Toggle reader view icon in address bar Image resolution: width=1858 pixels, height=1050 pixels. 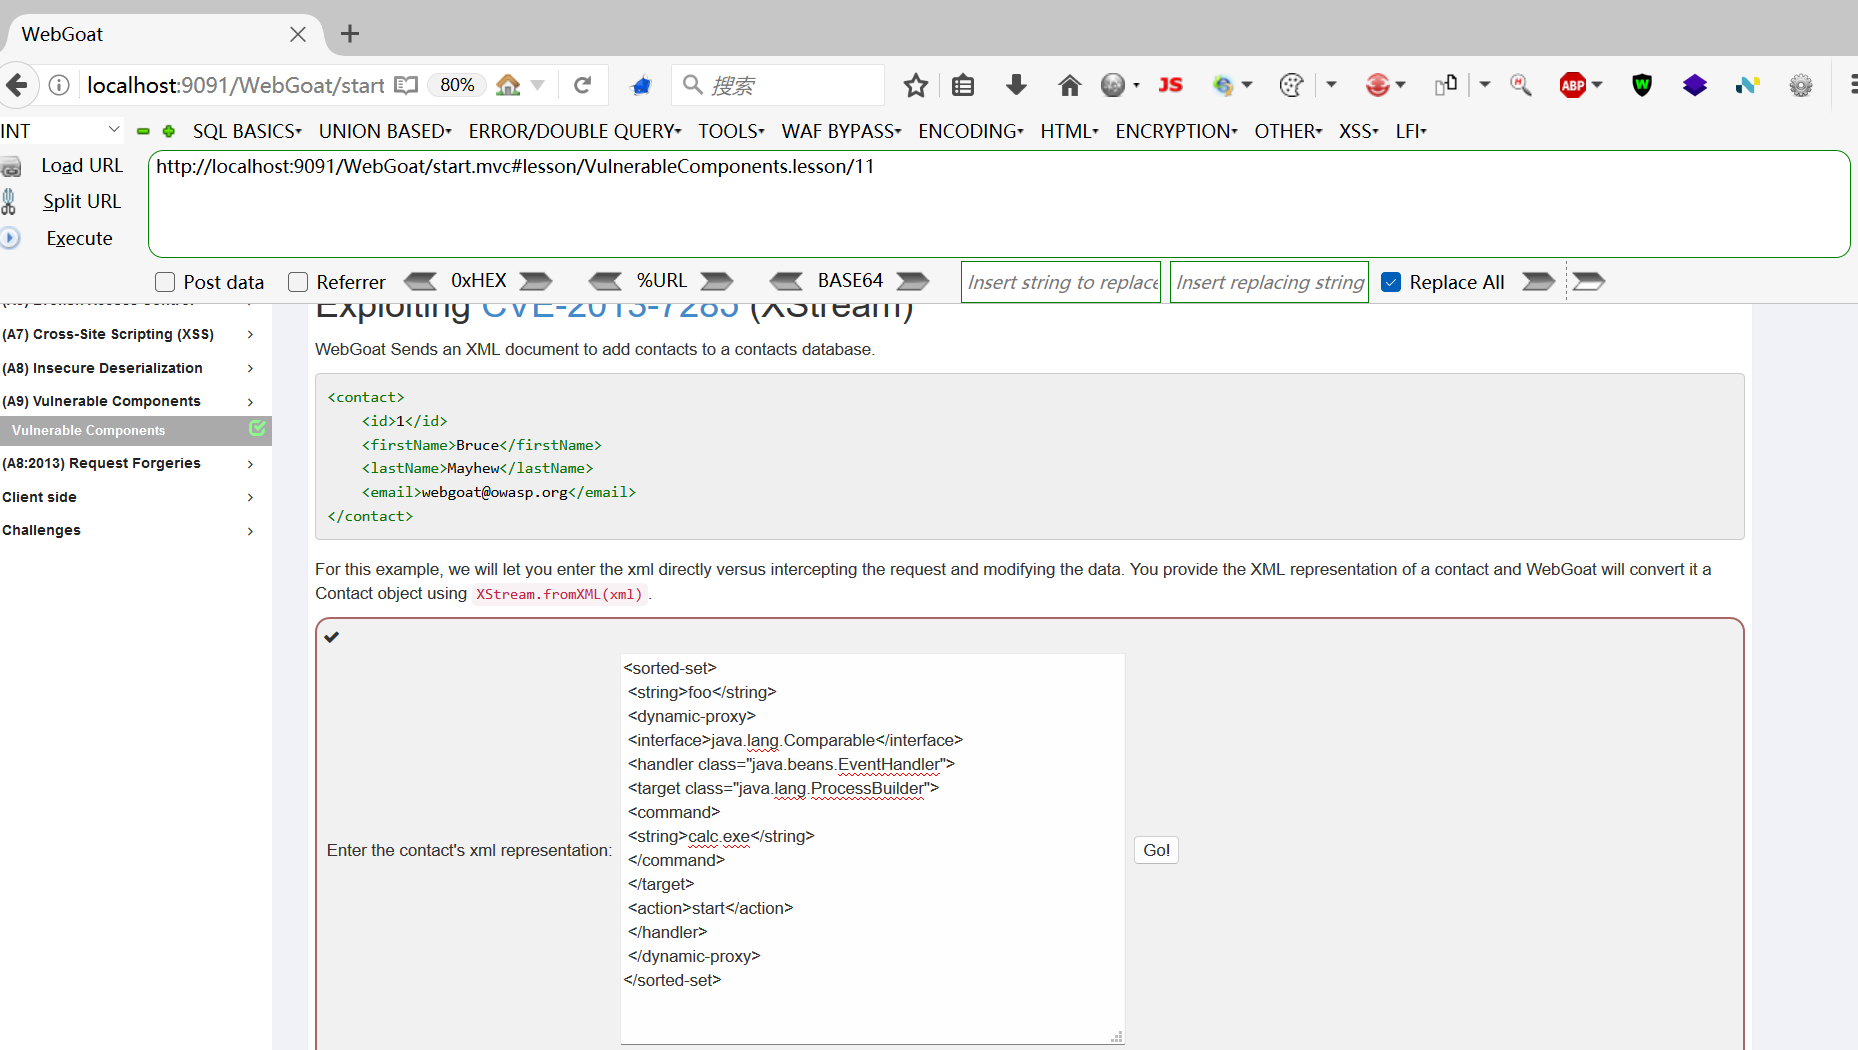click(x=406, y=85)
